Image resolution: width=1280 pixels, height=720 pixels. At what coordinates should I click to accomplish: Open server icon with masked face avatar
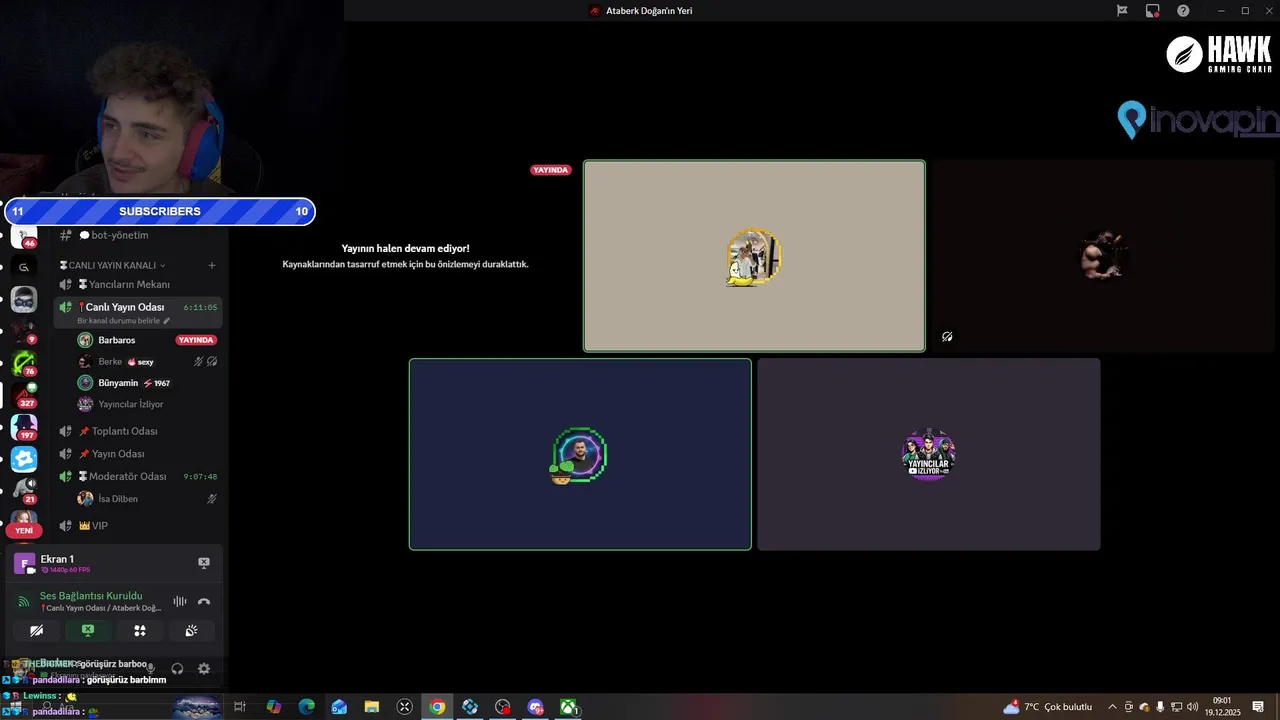click(24, 299)
